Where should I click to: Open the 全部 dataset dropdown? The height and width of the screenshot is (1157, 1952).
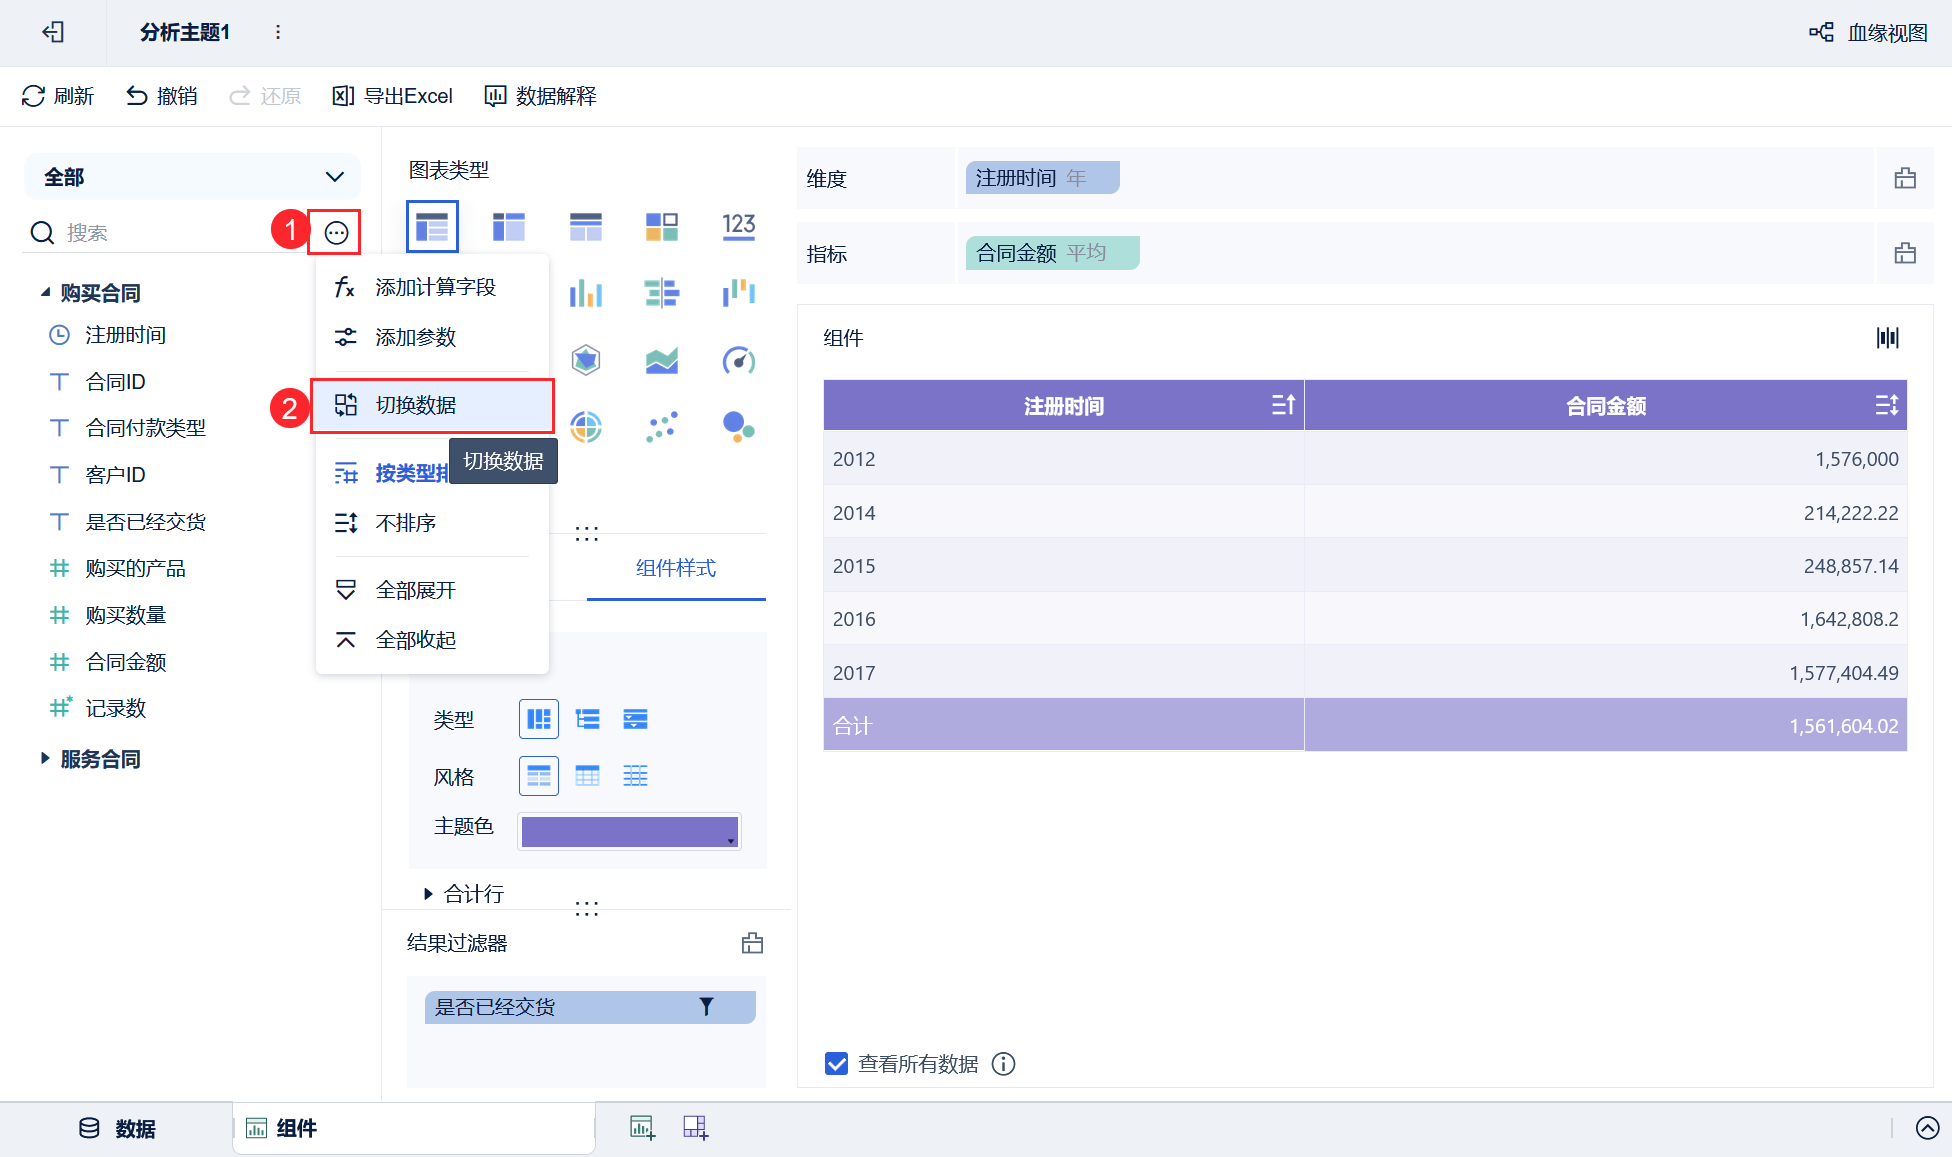tap(192, 177)
